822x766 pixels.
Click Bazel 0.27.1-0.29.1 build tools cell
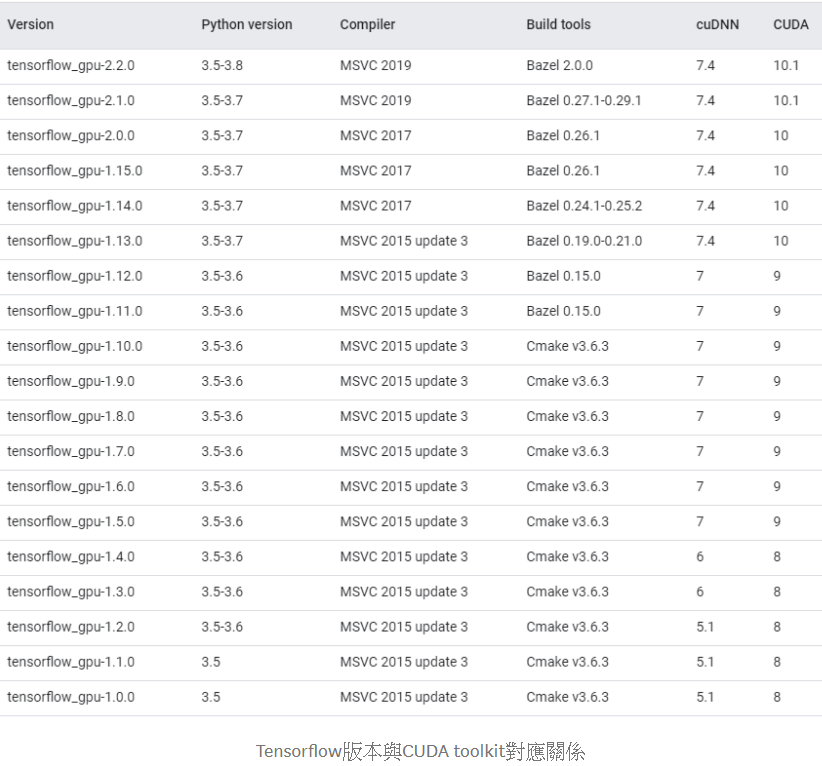(x=583, y=101)
